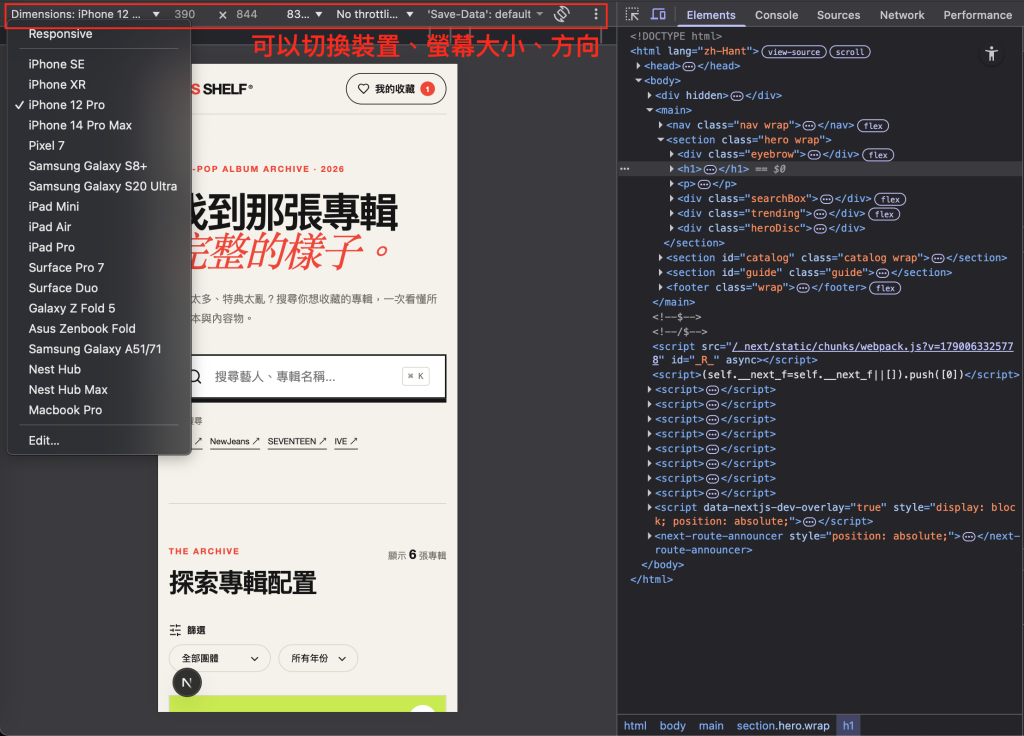Switch to the Performance tab
This screenshot has height=736, width=1024.
977,15
